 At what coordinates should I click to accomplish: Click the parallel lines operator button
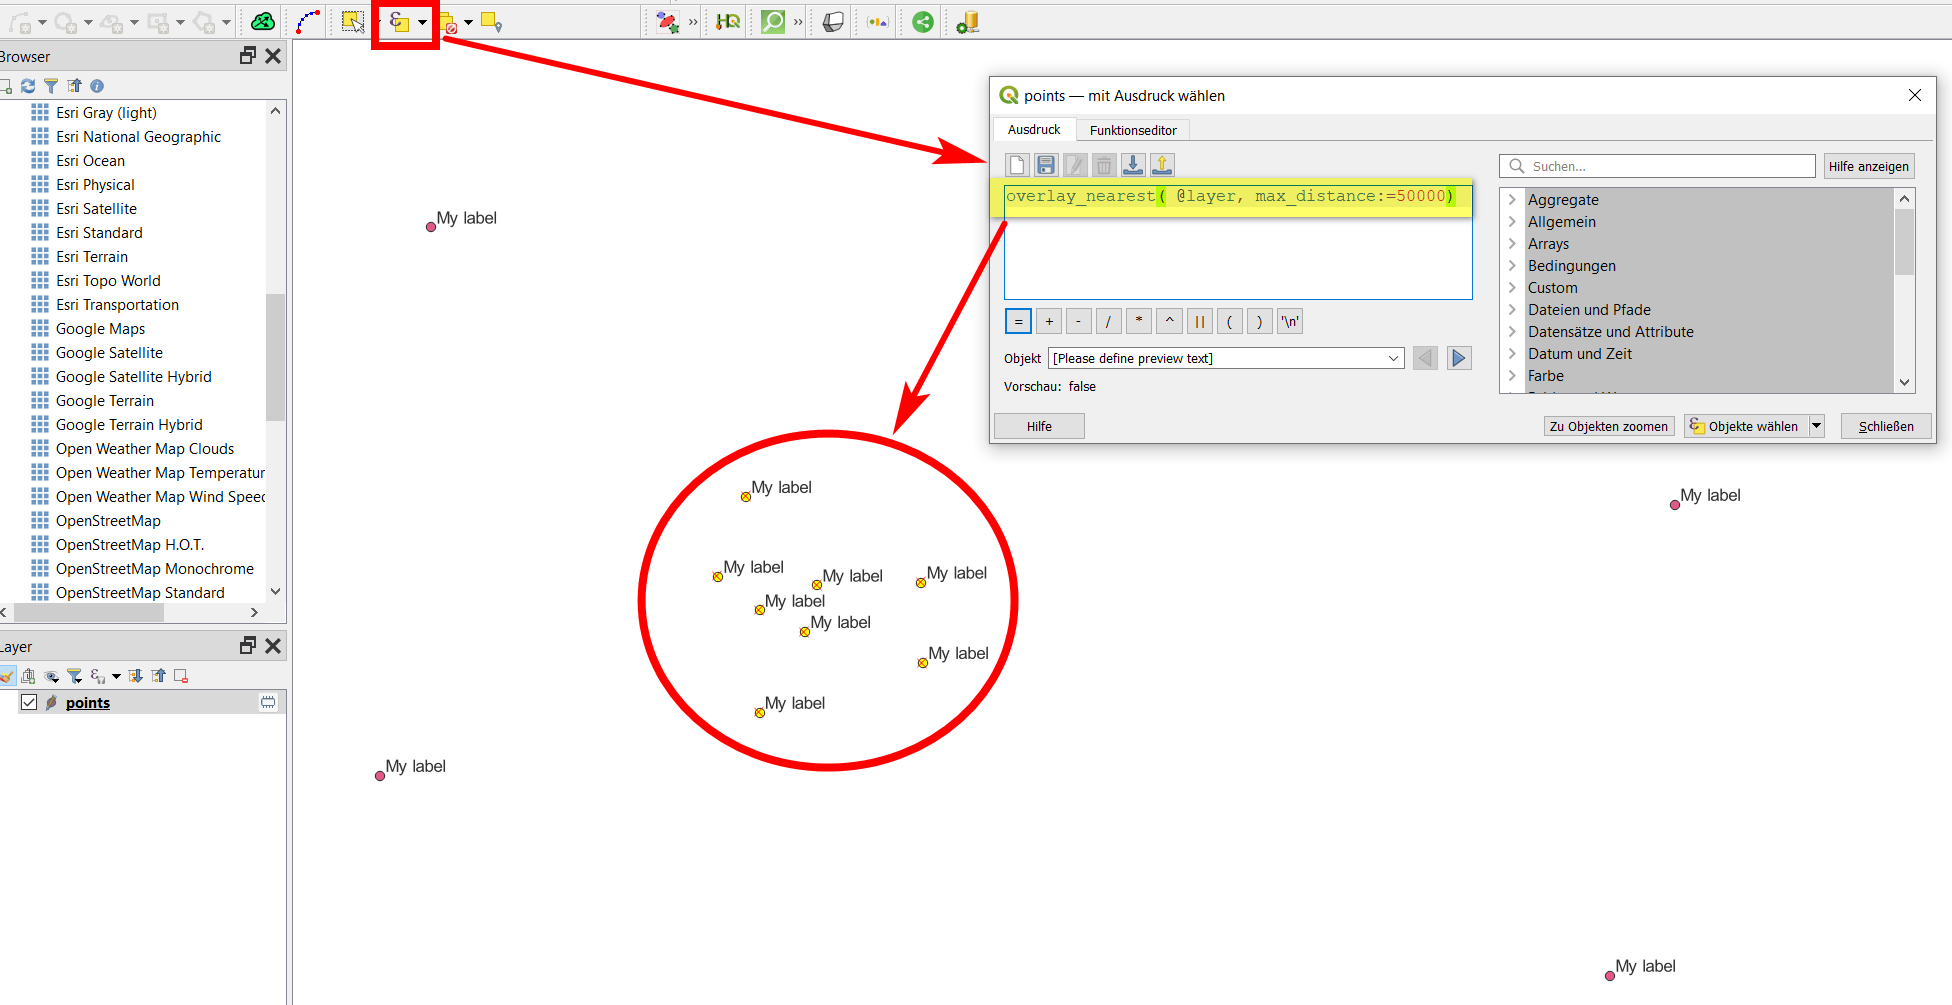point(1199,320)
